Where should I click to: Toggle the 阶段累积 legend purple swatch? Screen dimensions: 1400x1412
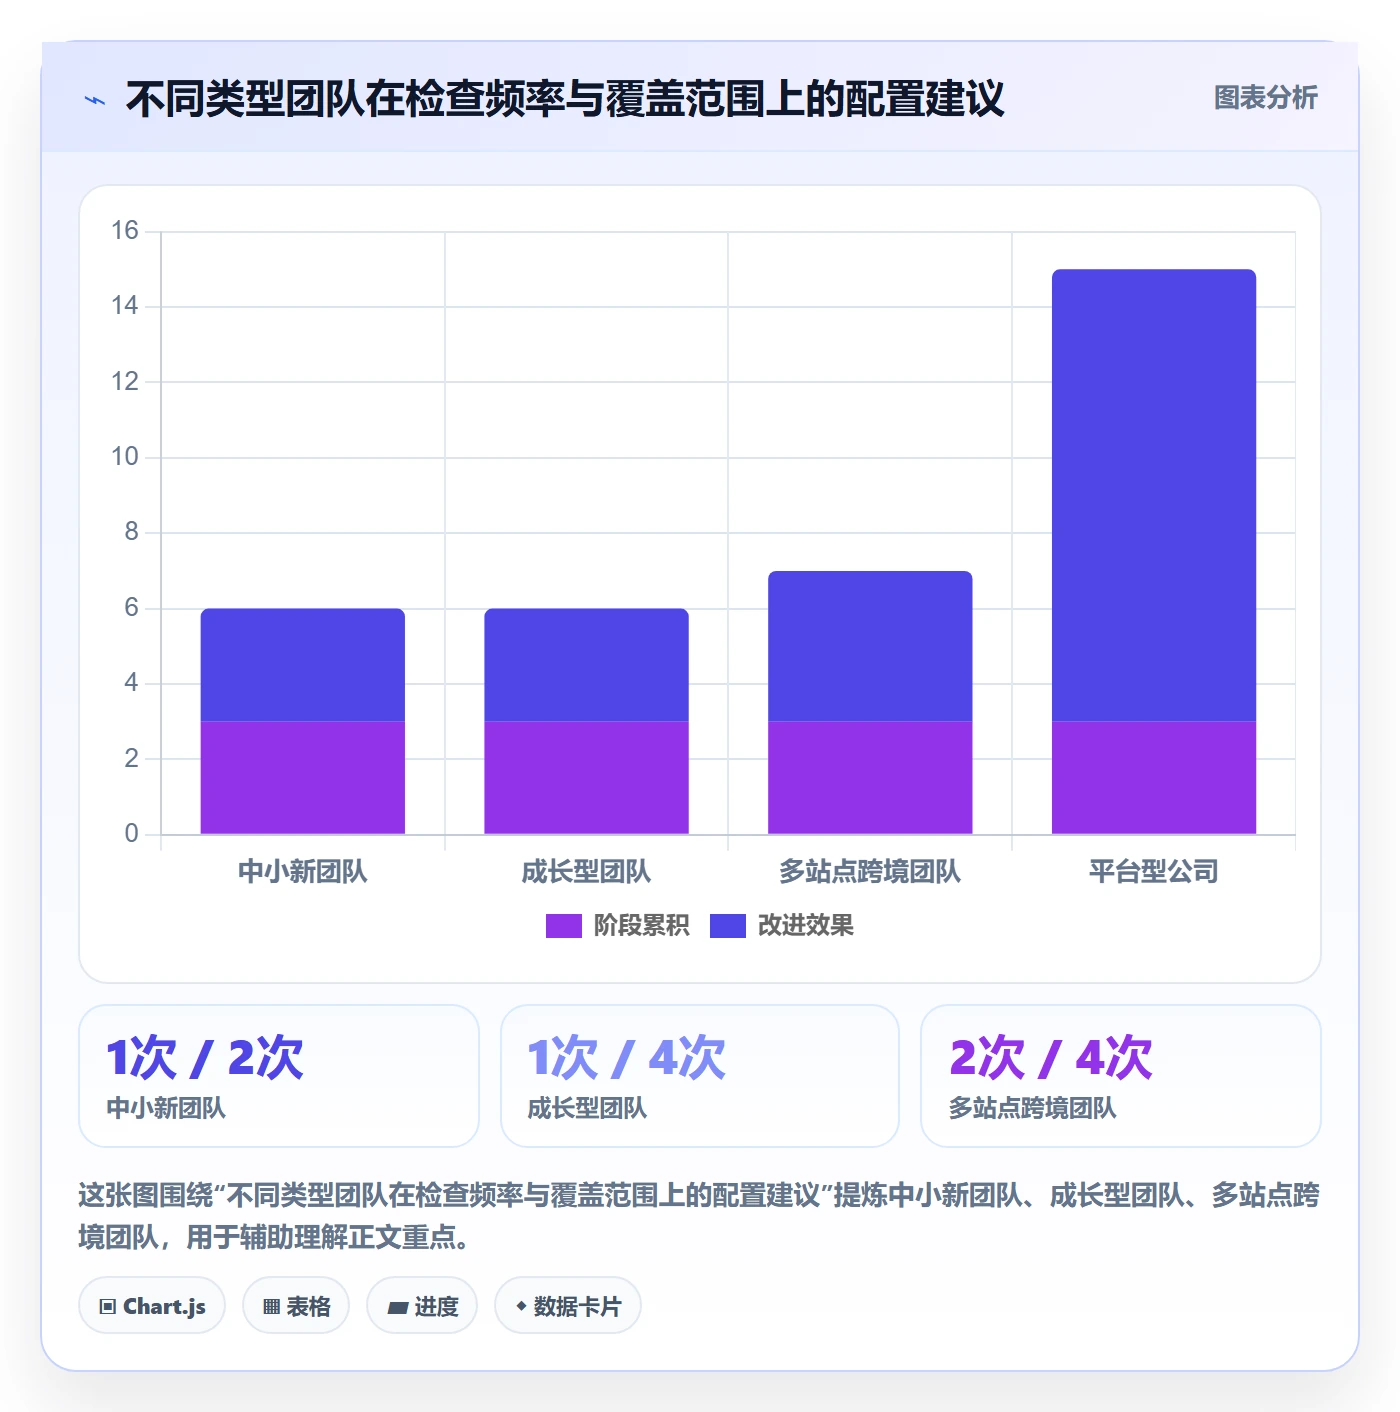click(563, 926)
